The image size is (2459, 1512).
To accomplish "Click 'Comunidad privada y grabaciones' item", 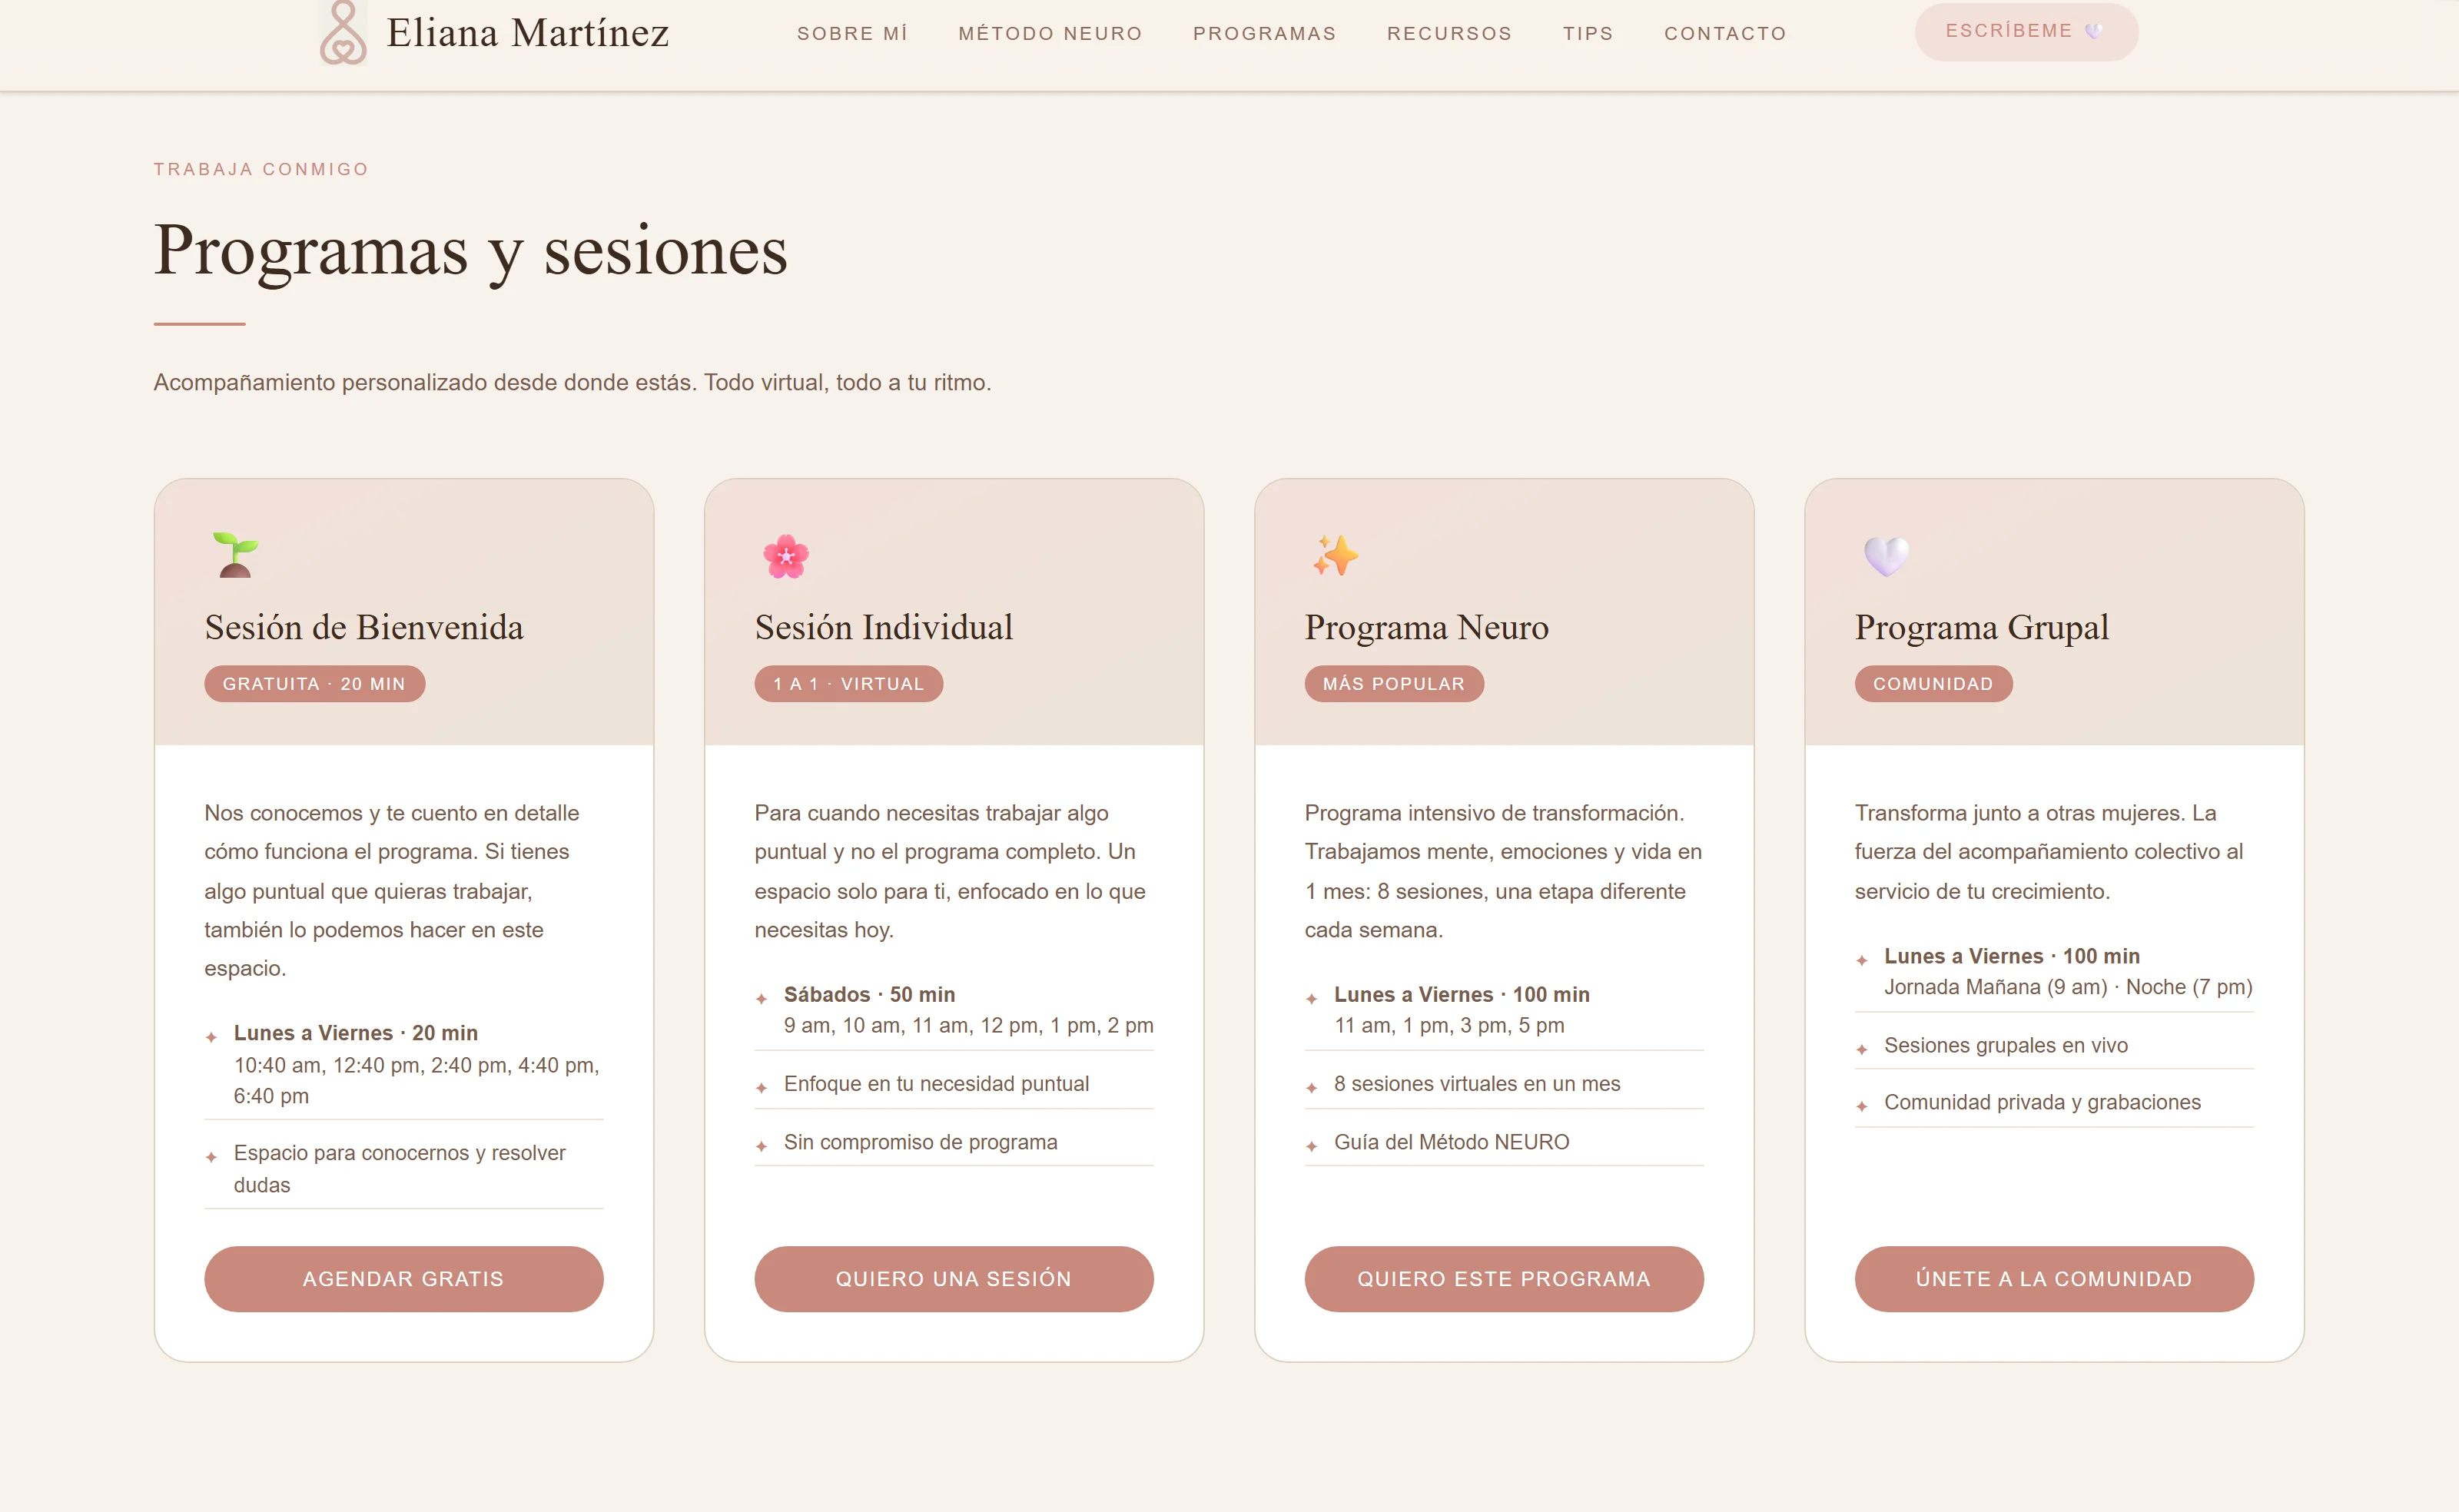I will 2042,1102.
